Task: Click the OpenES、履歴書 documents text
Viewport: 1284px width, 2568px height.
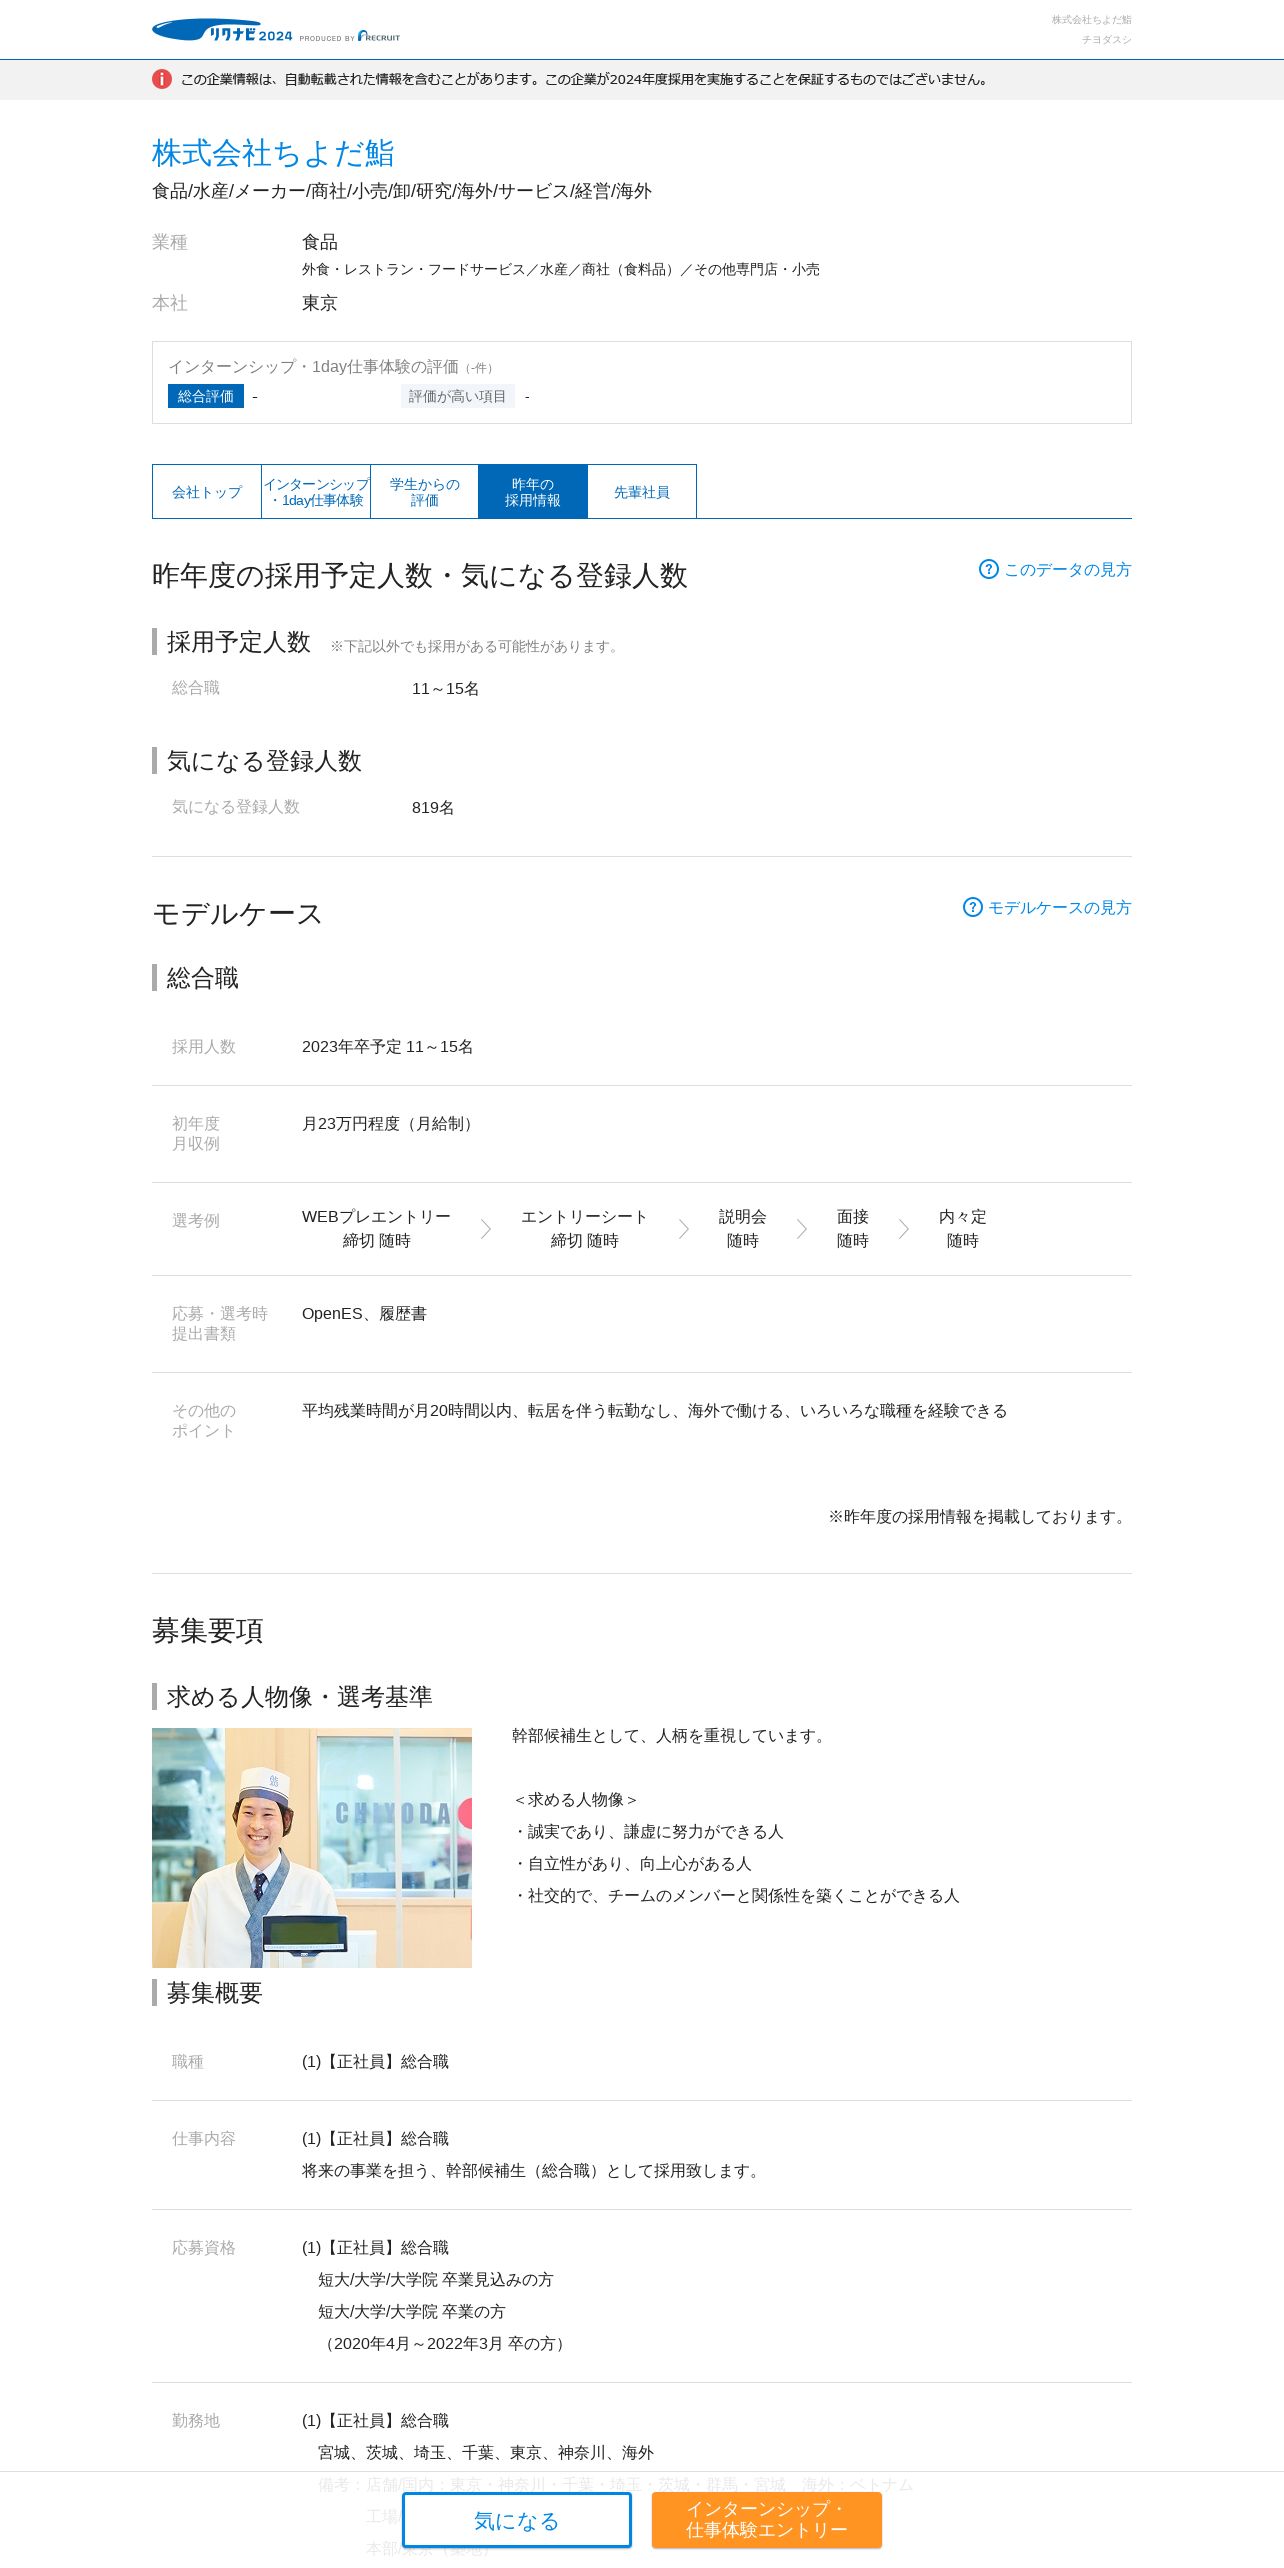Action: click(364, 1313)
